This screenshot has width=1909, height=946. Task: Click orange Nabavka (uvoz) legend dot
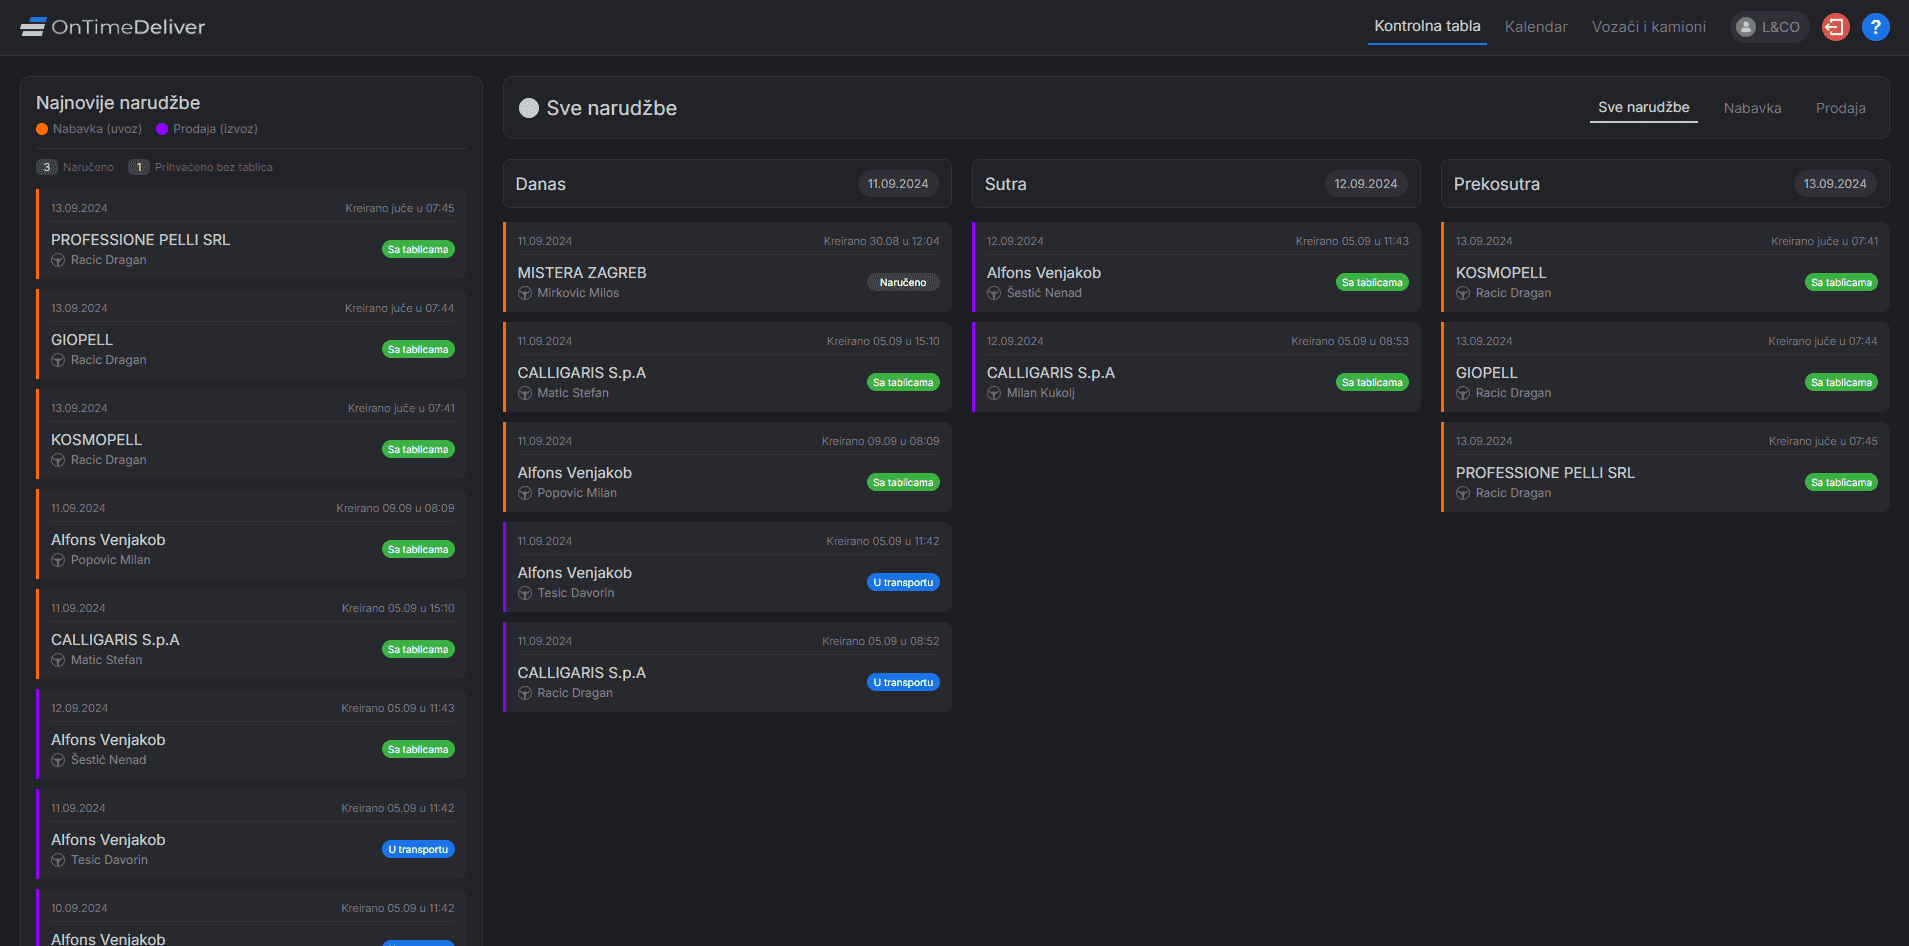[42, 129]
